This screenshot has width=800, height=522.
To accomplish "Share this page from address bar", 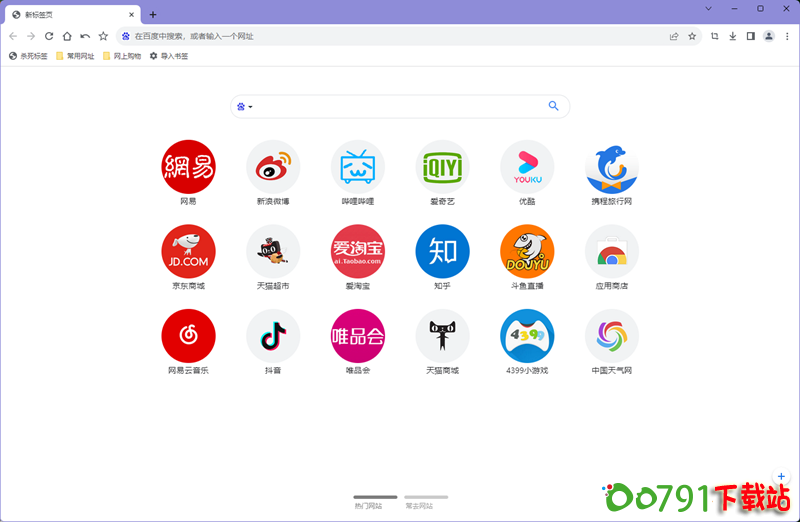I will [x=674, y=36].
